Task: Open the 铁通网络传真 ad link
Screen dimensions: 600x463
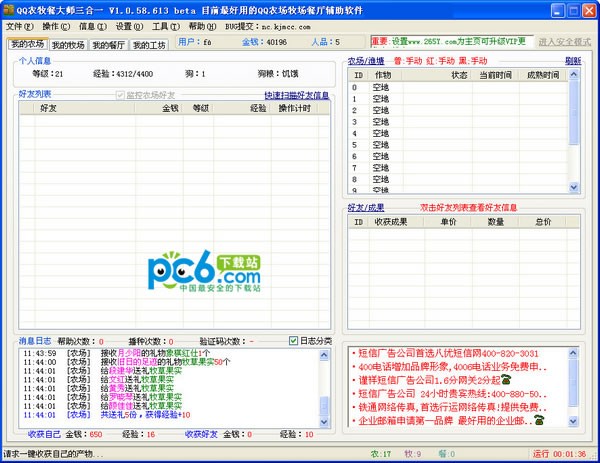Action: (x=453, y=407)
